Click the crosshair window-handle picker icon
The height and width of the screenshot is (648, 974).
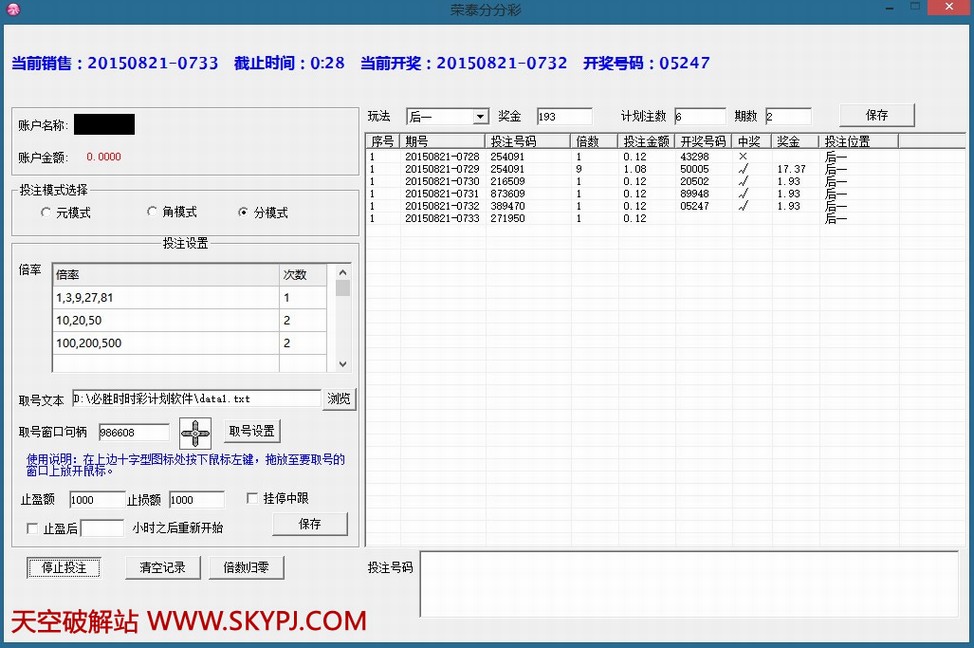click(195, 433)
